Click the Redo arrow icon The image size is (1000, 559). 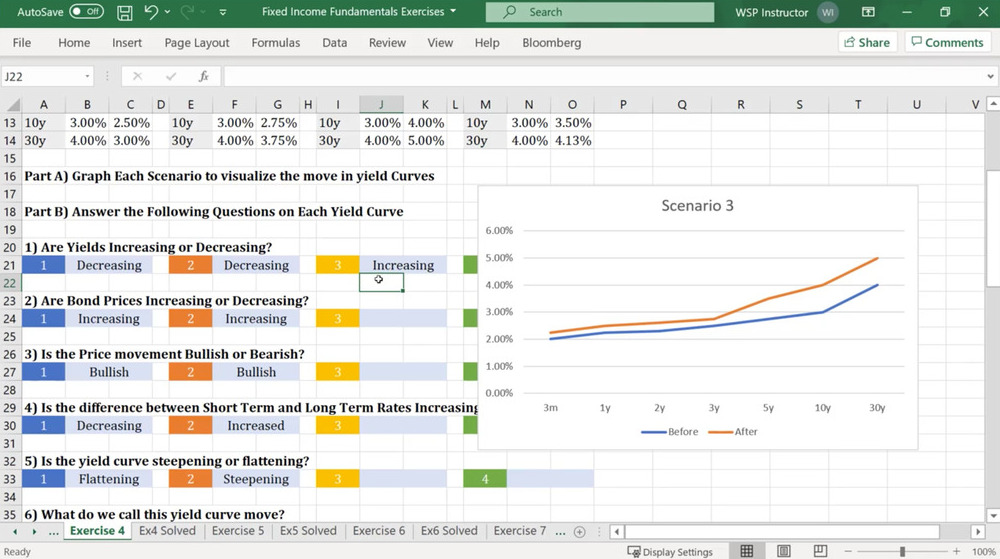point(187,11)
